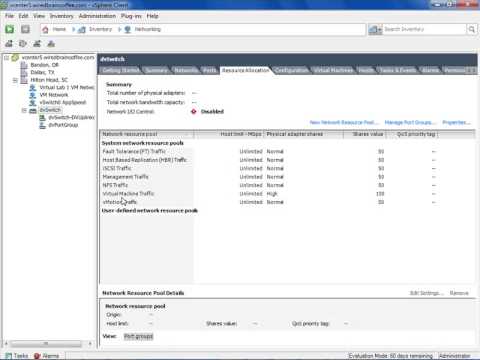
Task: Select the dvSwitch-DVUplinks port group
Action: click(71, 117)
